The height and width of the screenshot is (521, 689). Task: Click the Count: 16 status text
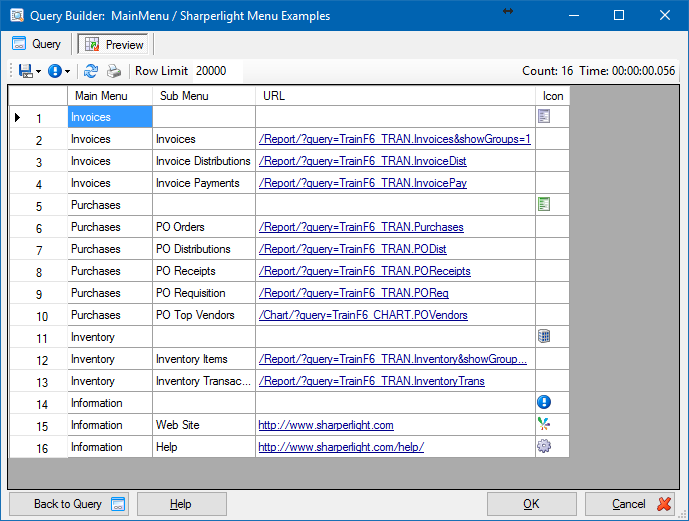pyautogui.click(x=548, y=71)
